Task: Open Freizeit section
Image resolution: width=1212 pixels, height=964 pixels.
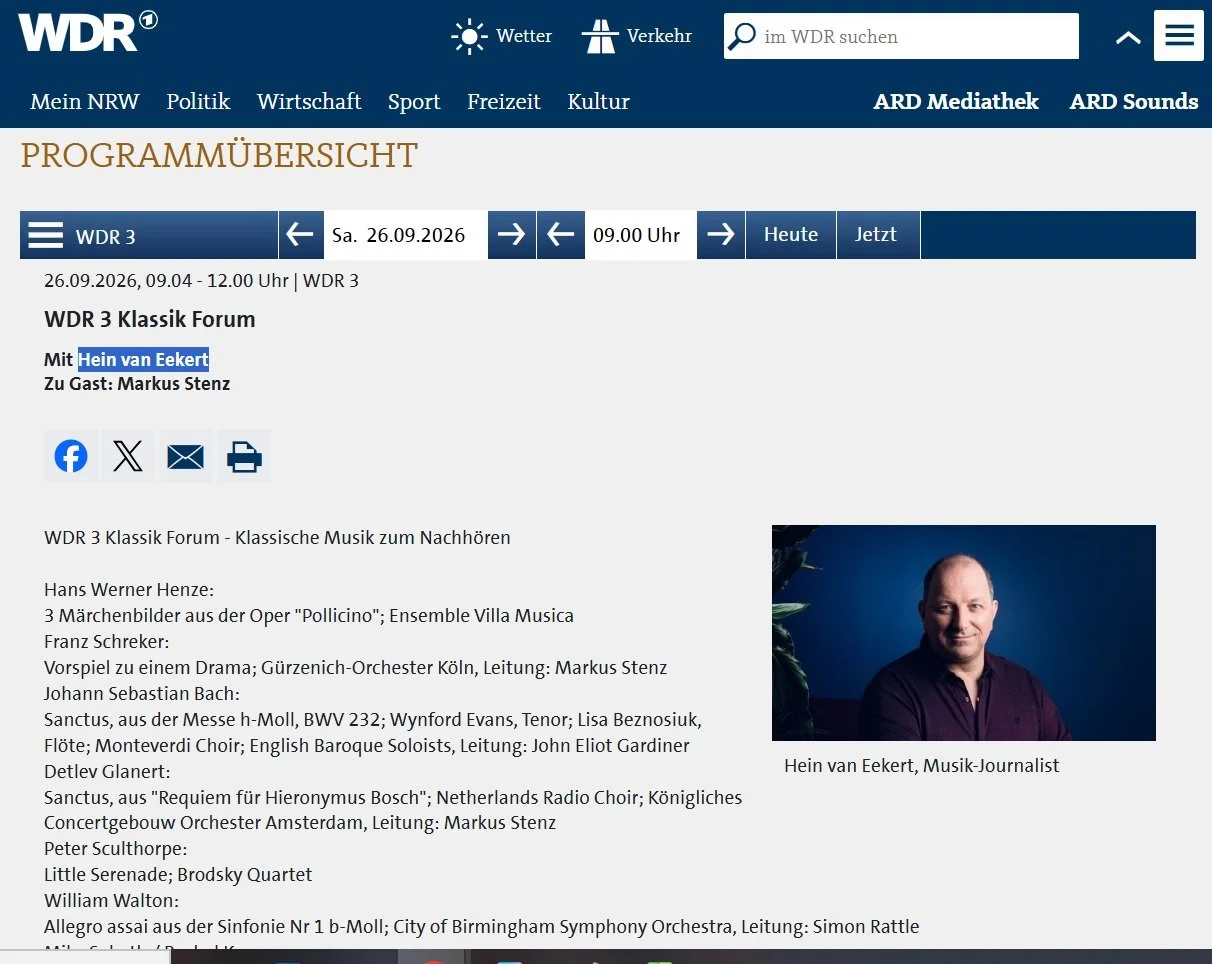Action: click(x=504, y=101)
